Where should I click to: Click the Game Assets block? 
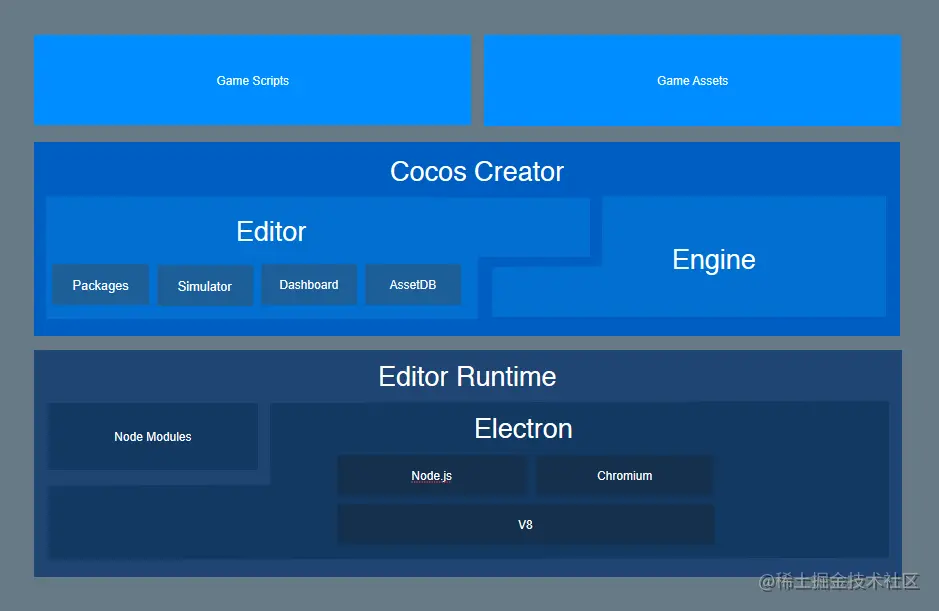pos(692,80)
